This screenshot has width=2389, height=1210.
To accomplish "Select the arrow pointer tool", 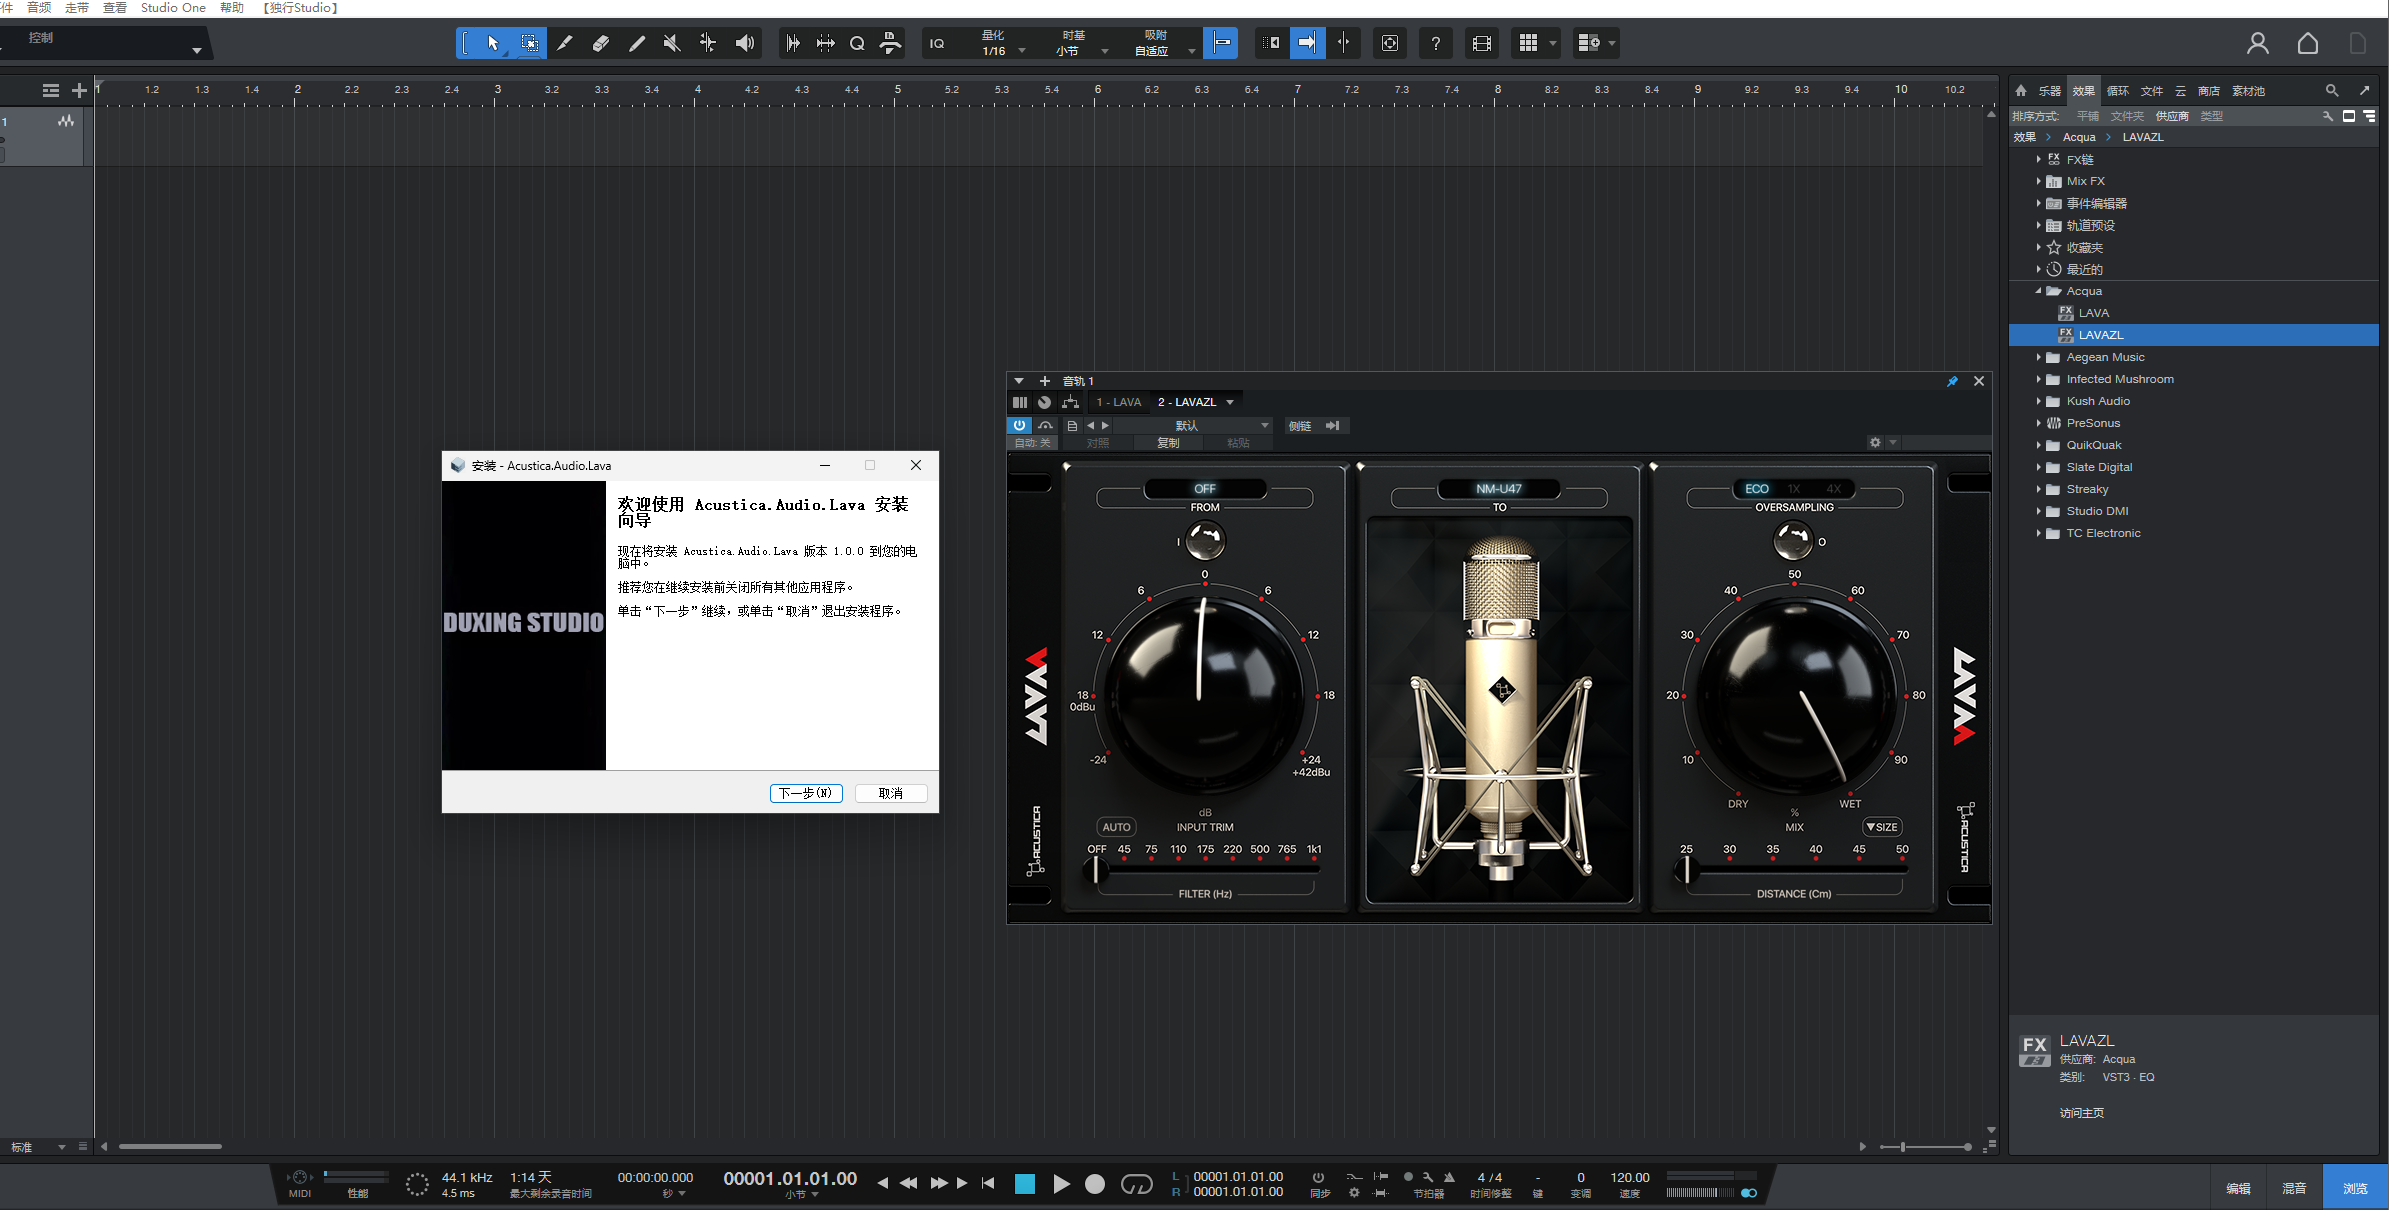I will (492, 43).
